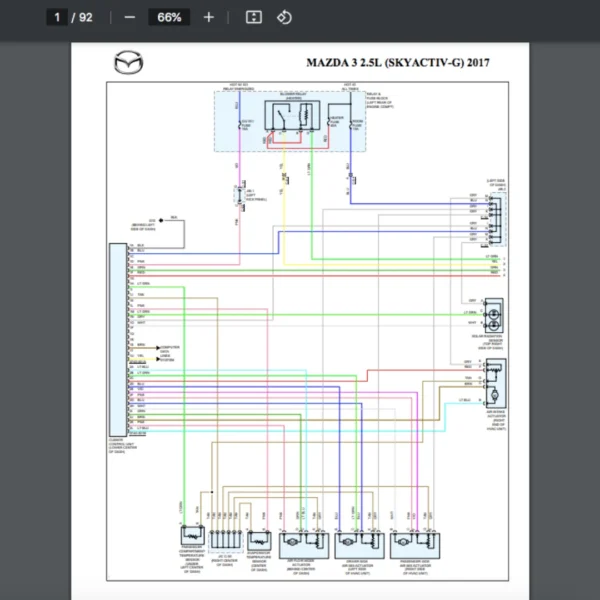Click the fit to page icon

pyautogui.click(x=254, y=17)
